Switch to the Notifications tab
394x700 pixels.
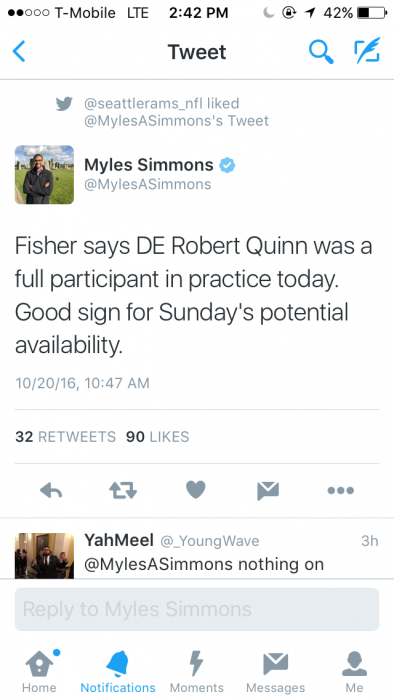tap(118, 671)
